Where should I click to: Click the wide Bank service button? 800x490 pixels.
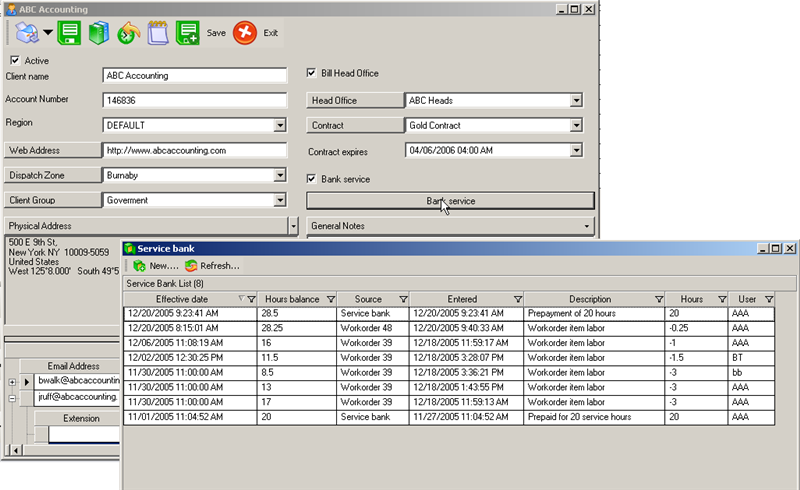tap(451, 201)
